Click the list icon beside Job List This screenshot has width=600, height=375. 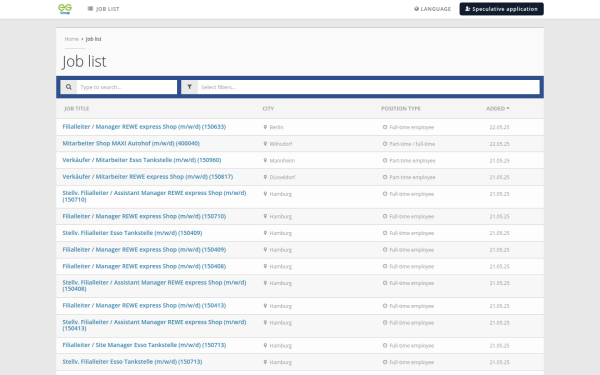(90, 8)
